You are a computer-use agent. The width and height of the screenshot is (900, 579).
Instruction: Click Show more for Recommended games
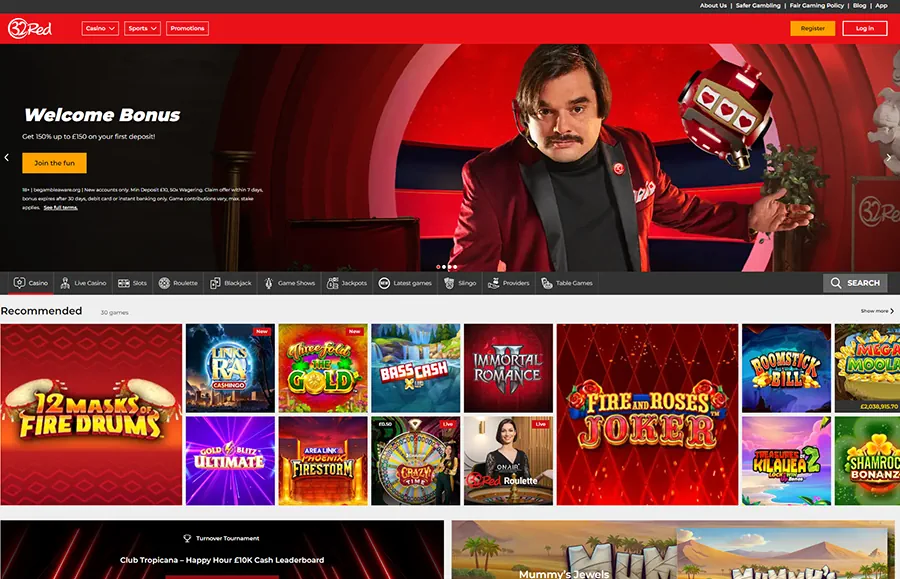pyautogui.click(x=877, y=311)
